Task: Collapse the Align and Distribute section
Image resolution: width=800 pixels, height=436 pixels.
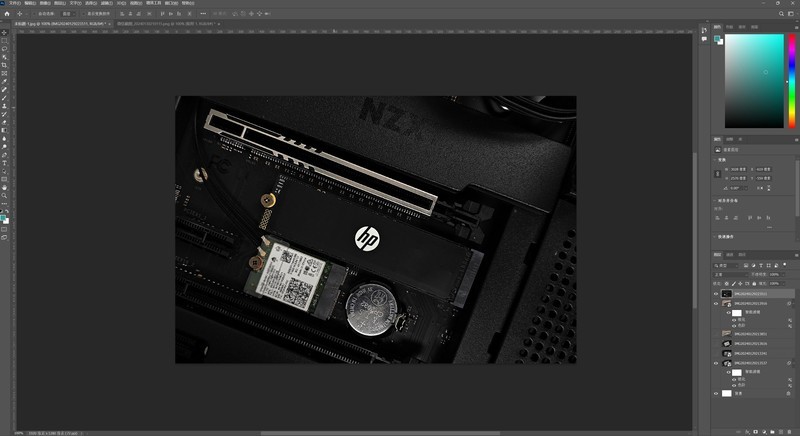Action: click(714, 200)
